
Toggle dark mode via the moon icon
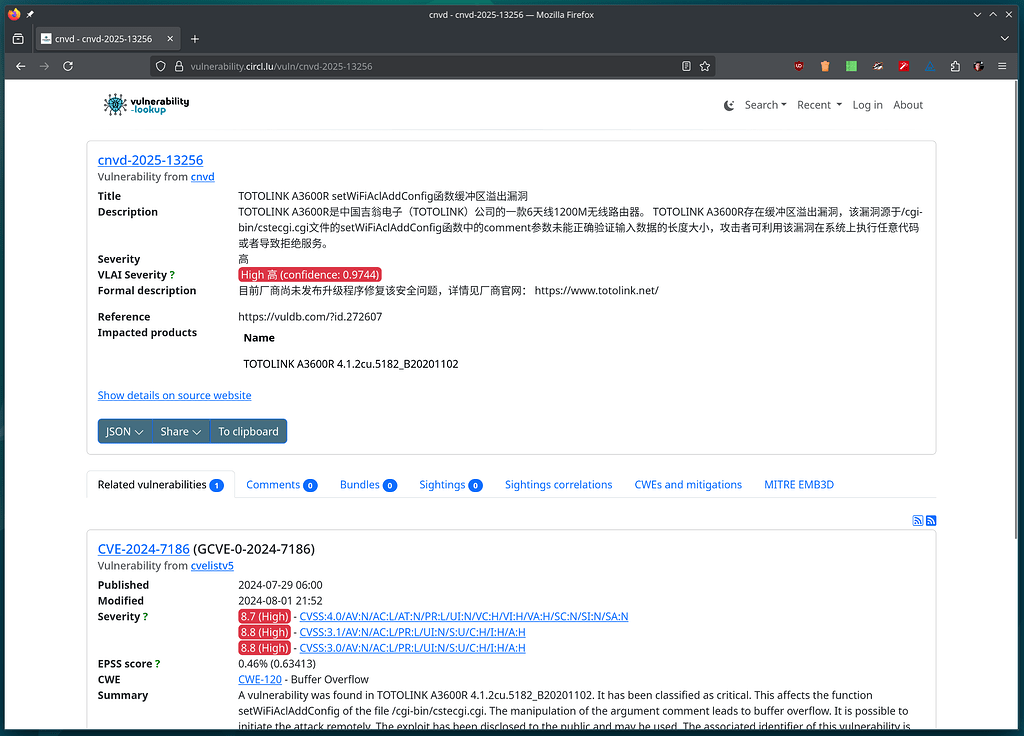[729, 105]
